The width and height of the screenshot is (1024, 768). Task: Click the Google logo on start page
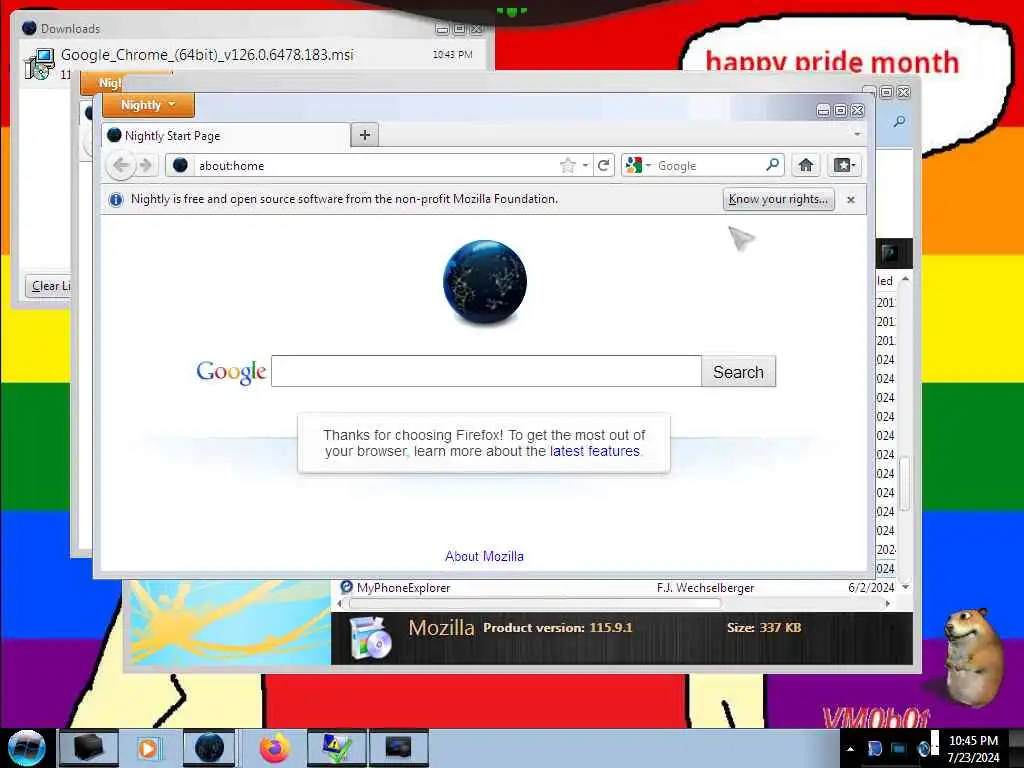[x=231, y=372]
